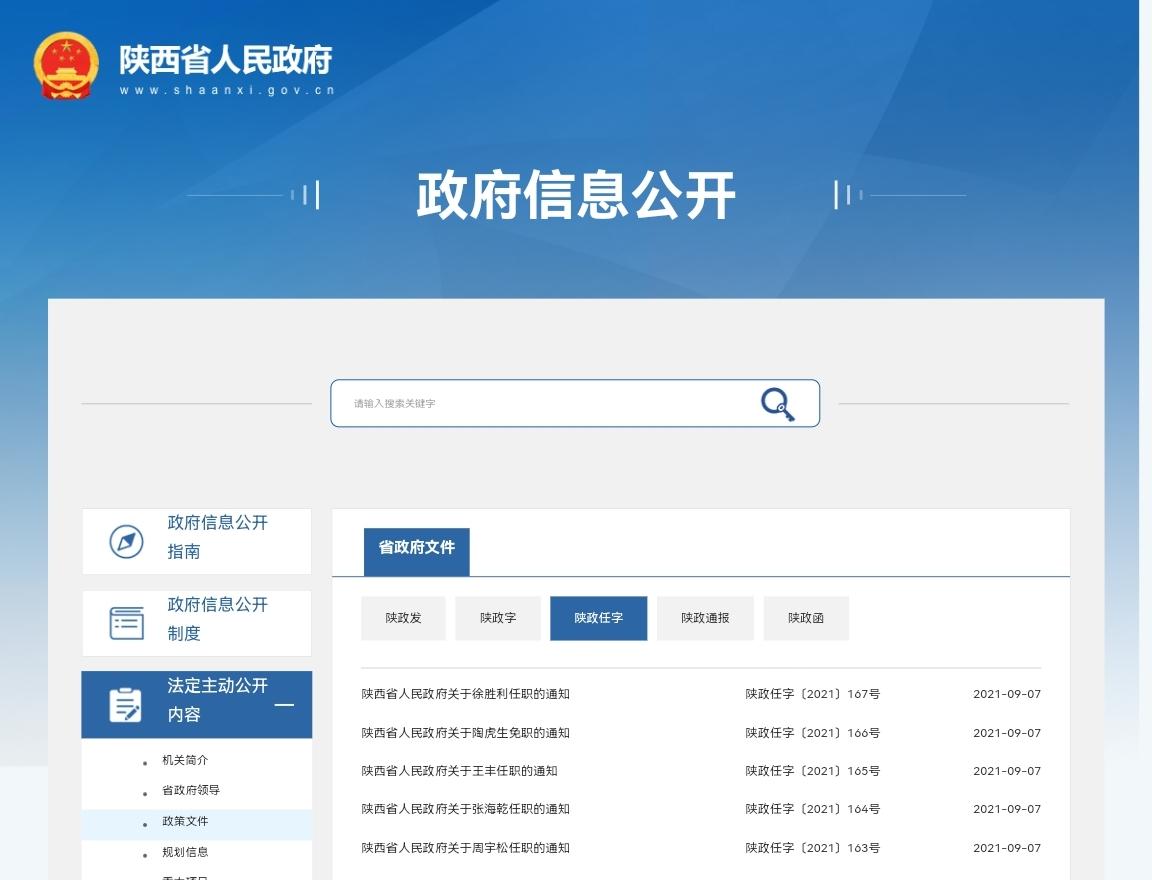The height and width of the screenshot is (880, 1152).
Task: Open the notice about 陶虎生免职
Action: click(x=465, y=733)
